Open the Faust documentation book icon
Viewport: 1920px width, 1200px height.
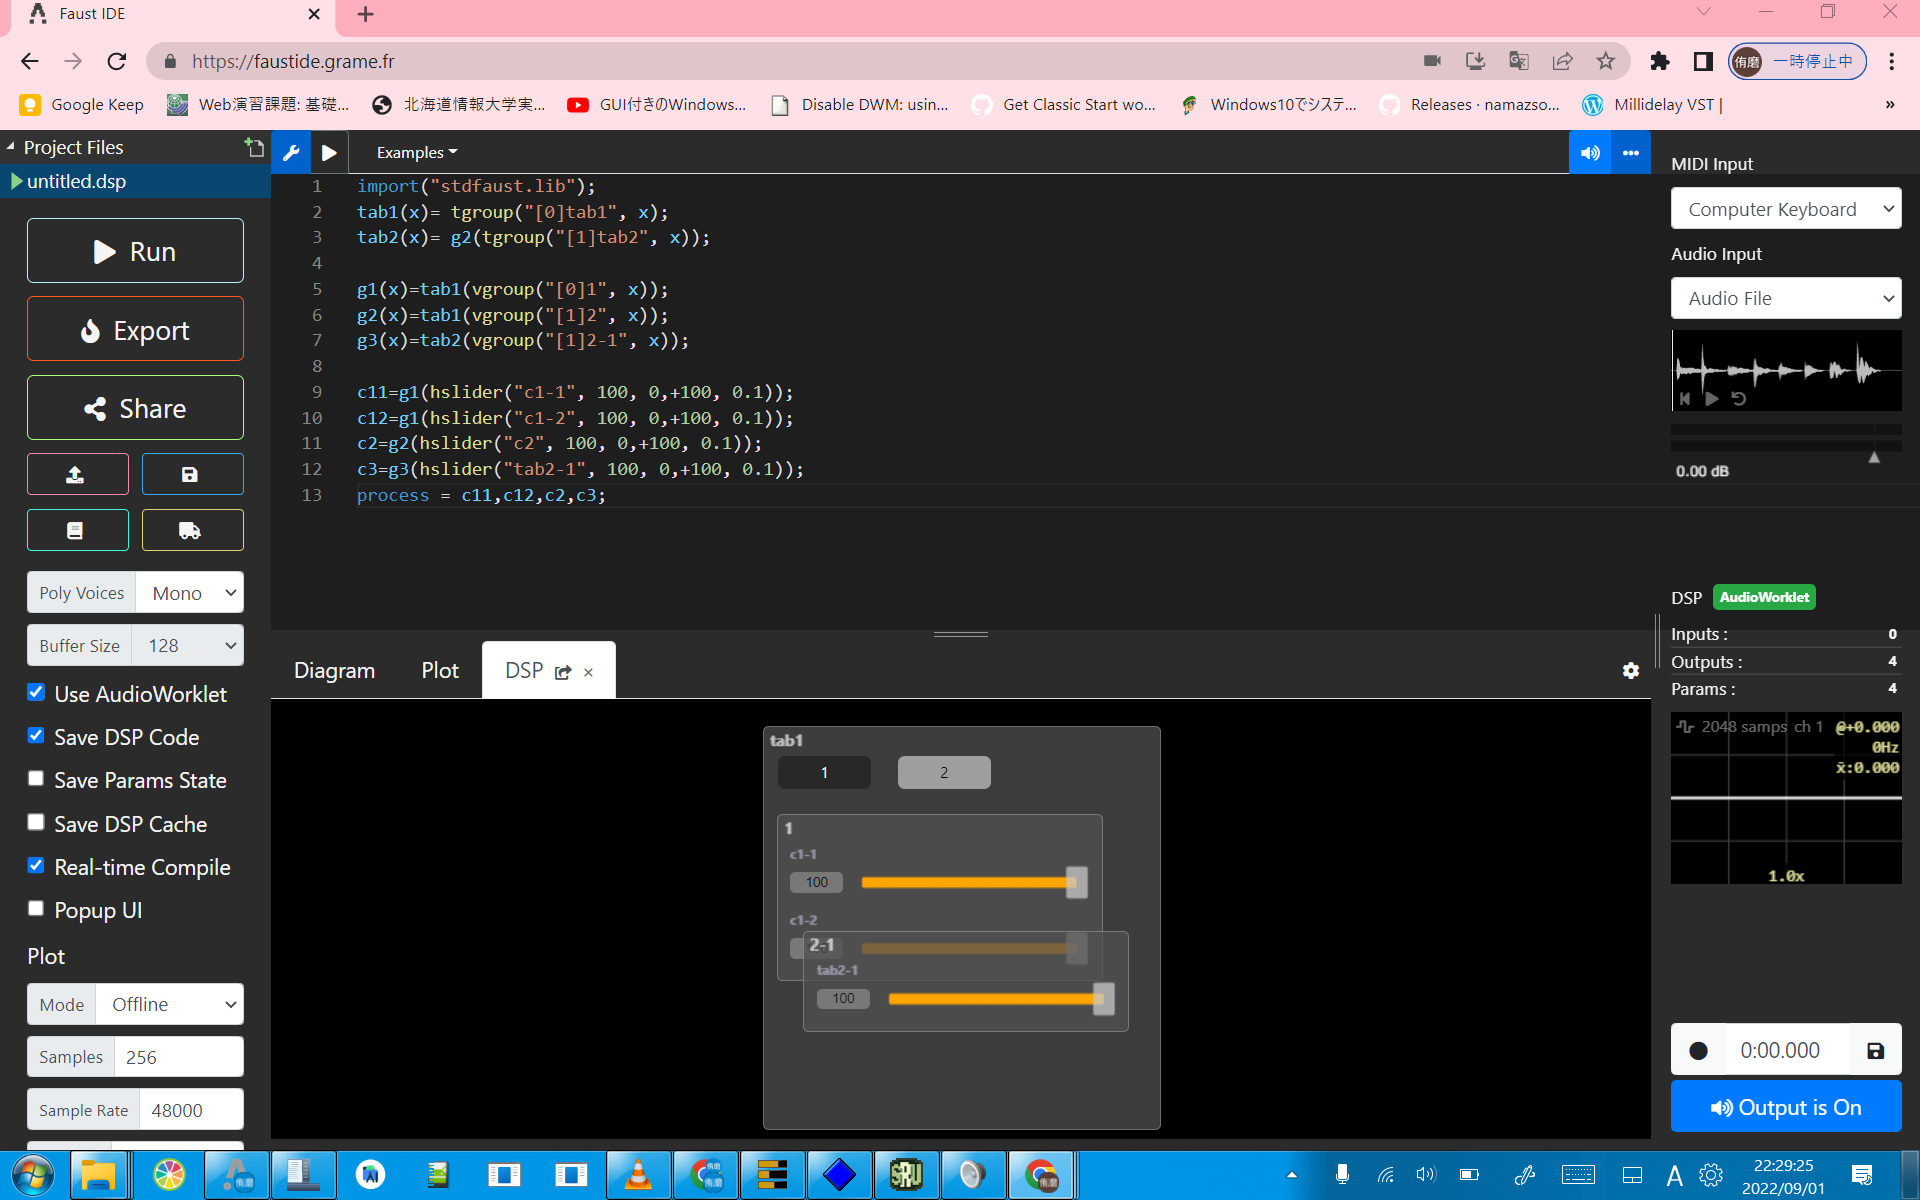coord(77,529)
